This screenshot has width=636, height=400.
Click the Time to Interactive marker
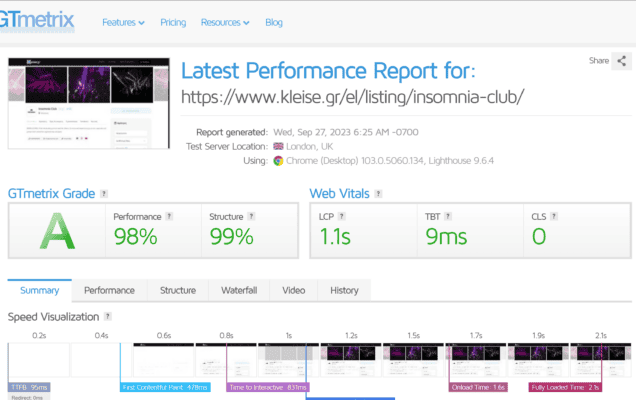coord(268,387)
